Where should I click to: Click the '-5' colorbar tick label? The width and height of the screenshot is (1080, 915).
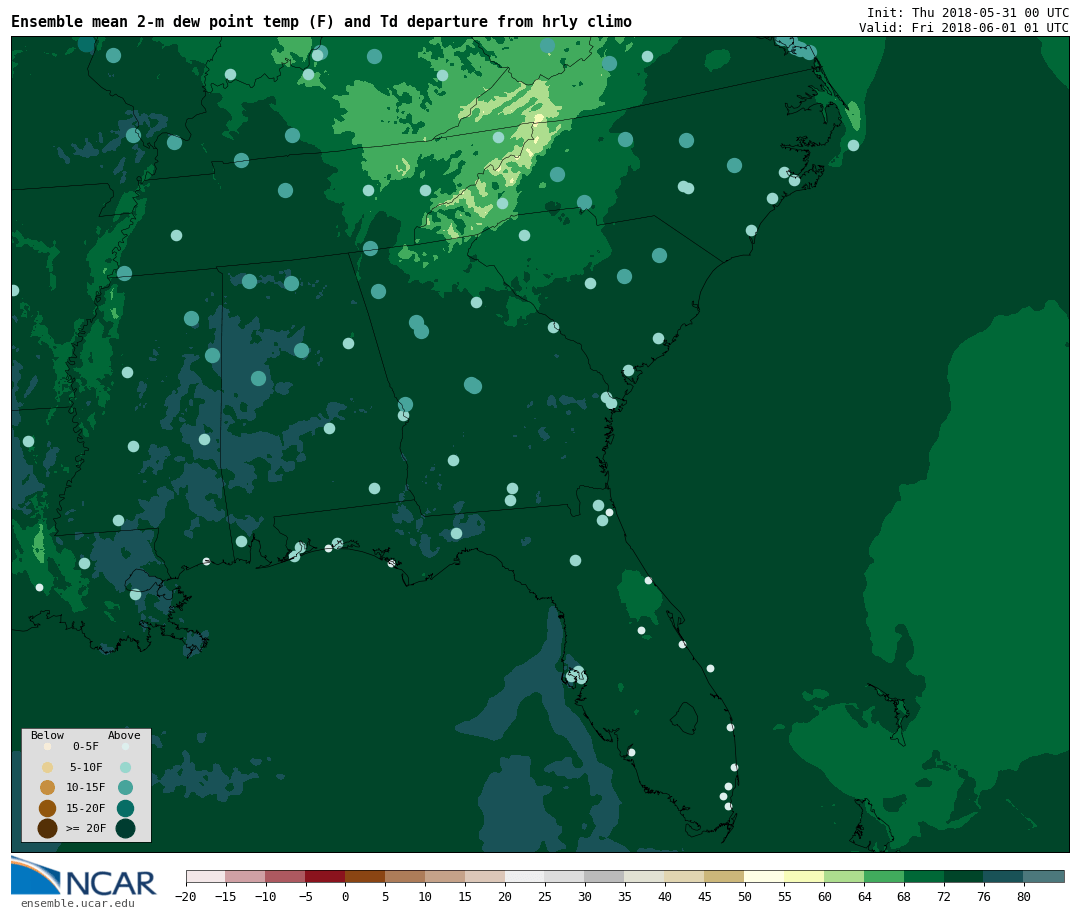coord(305,896)
